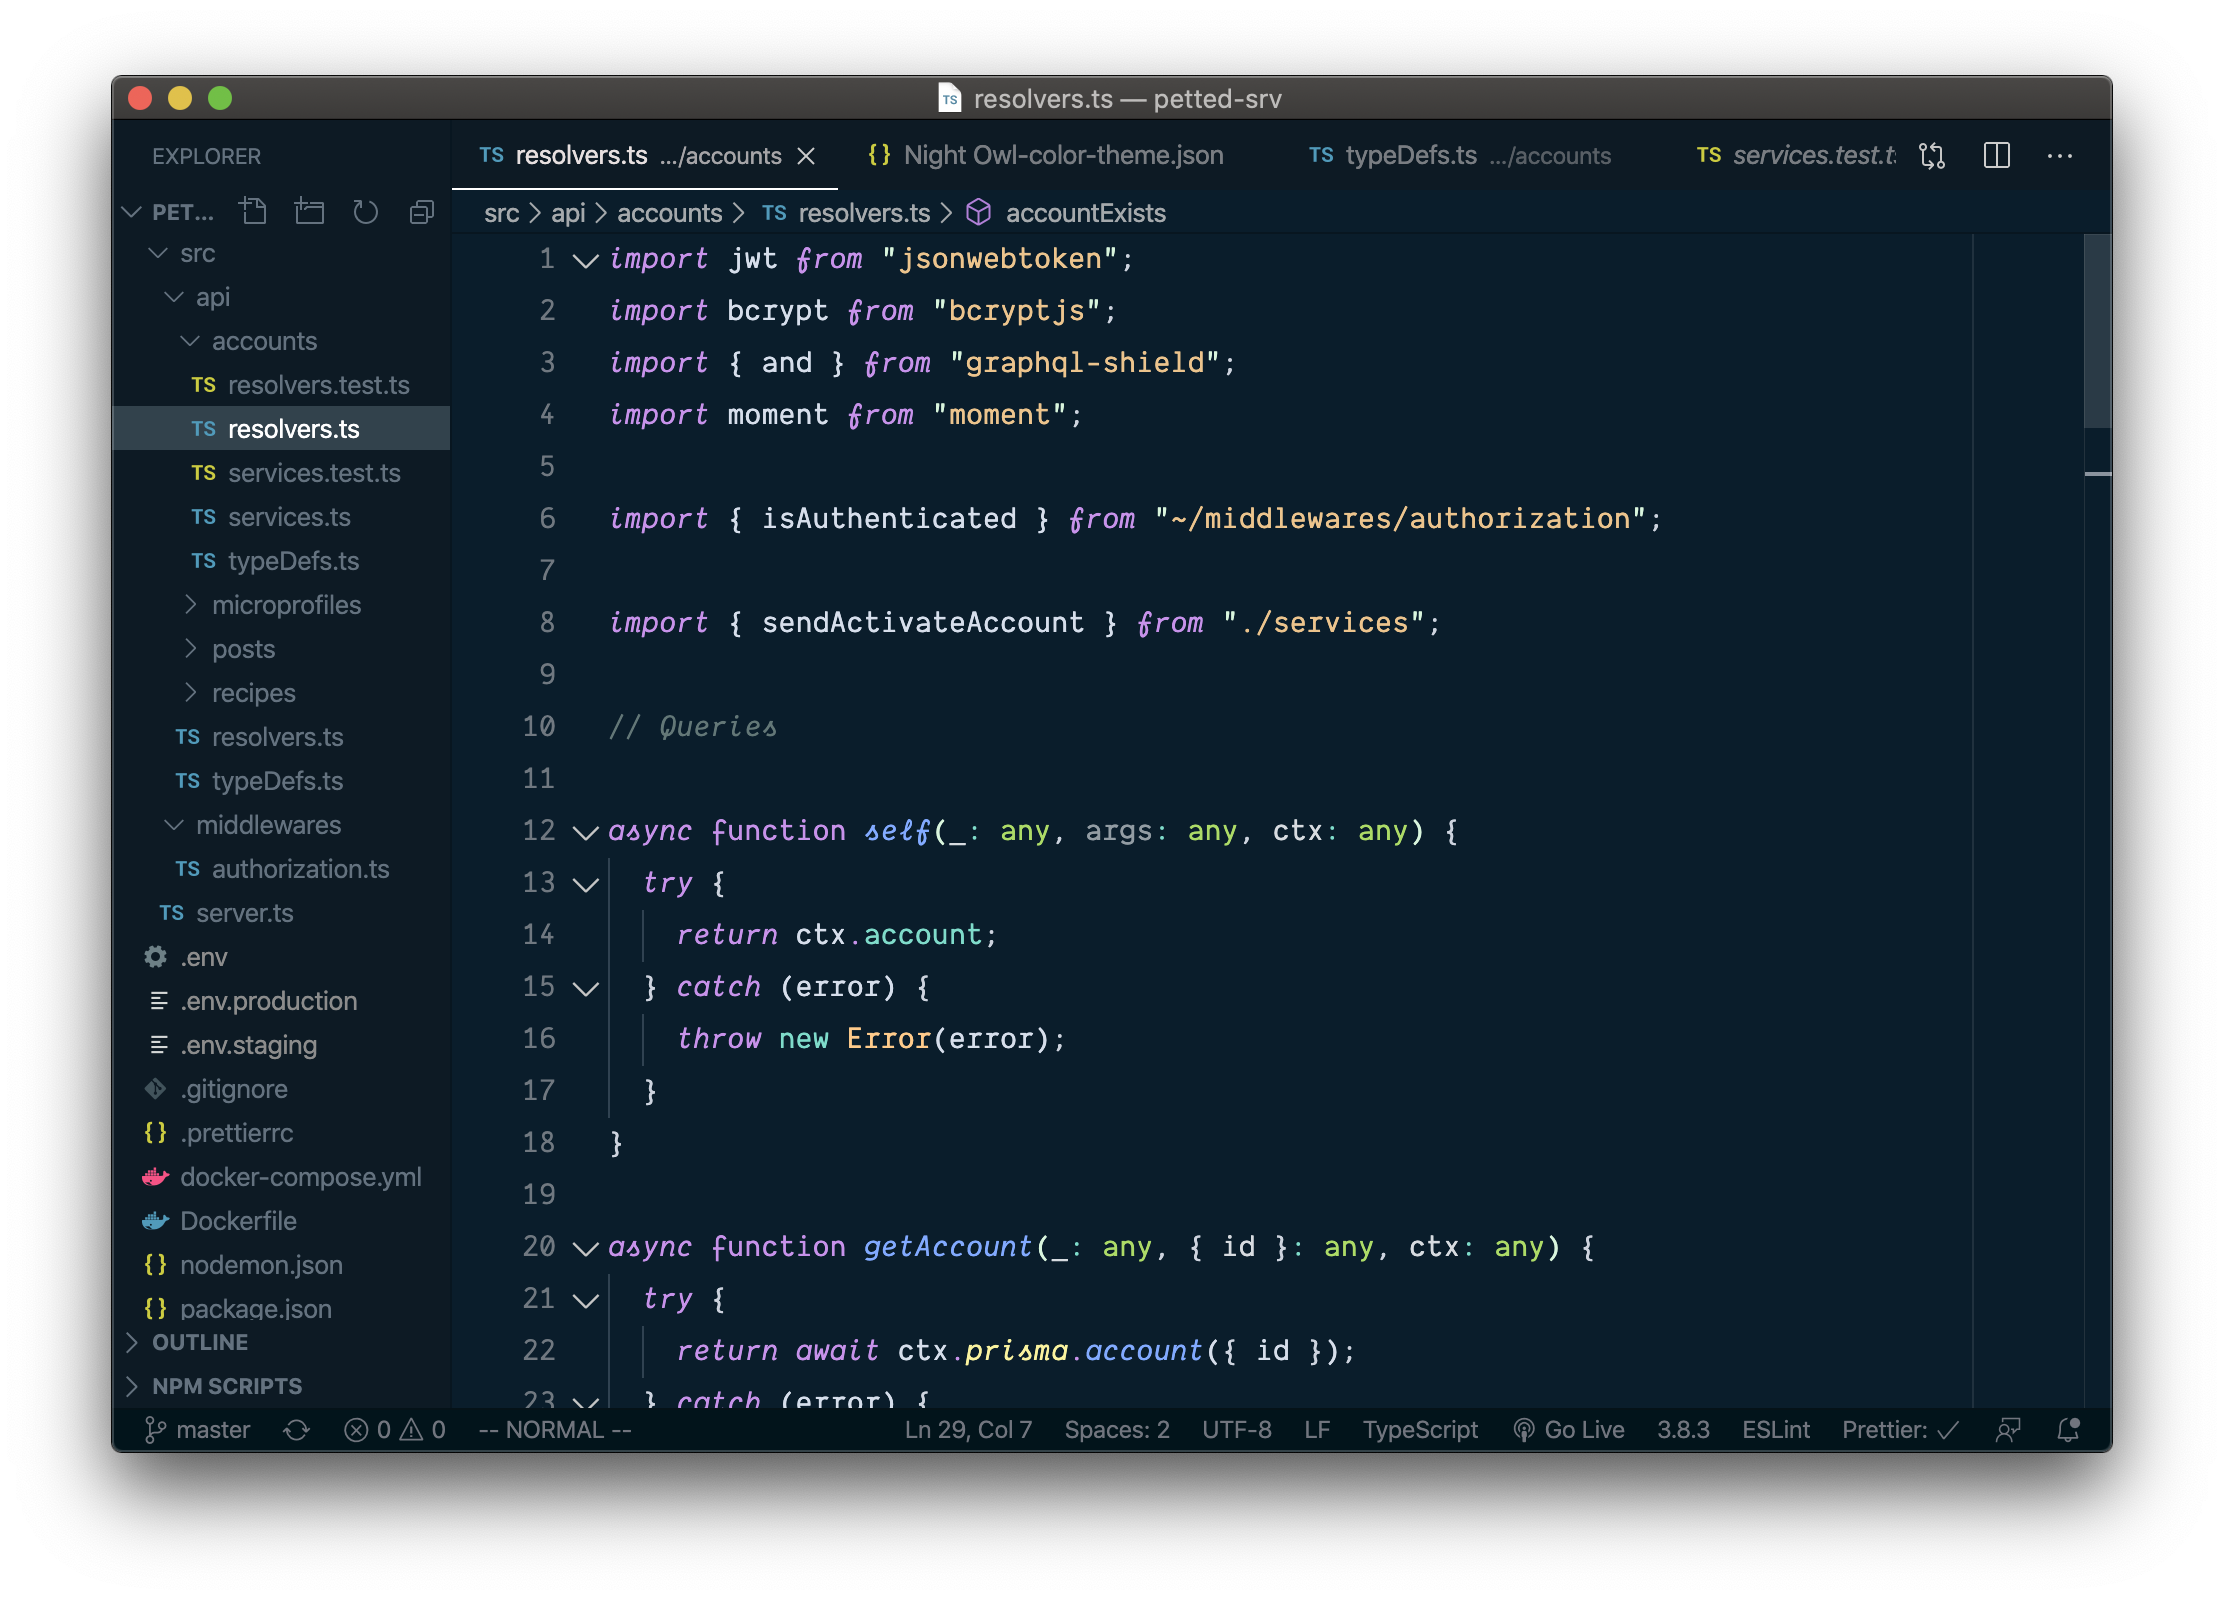This screenshot has width=2224, height=1600.
Task: Synchronize changes with the sync icon
Action: 297,1430
